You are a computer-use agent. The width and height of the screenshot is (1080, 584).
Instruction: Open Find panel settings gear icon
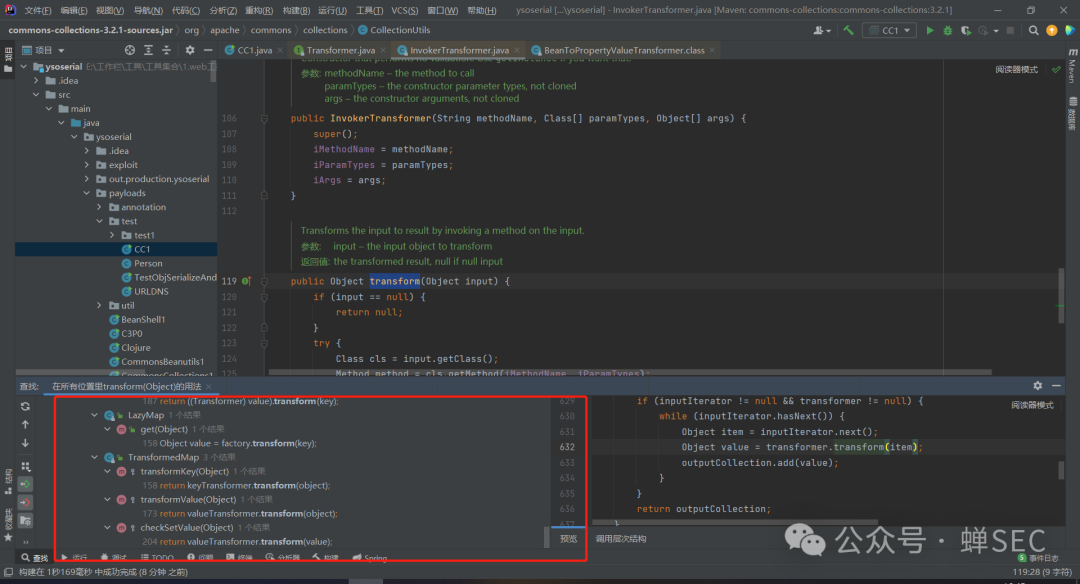1037,386
